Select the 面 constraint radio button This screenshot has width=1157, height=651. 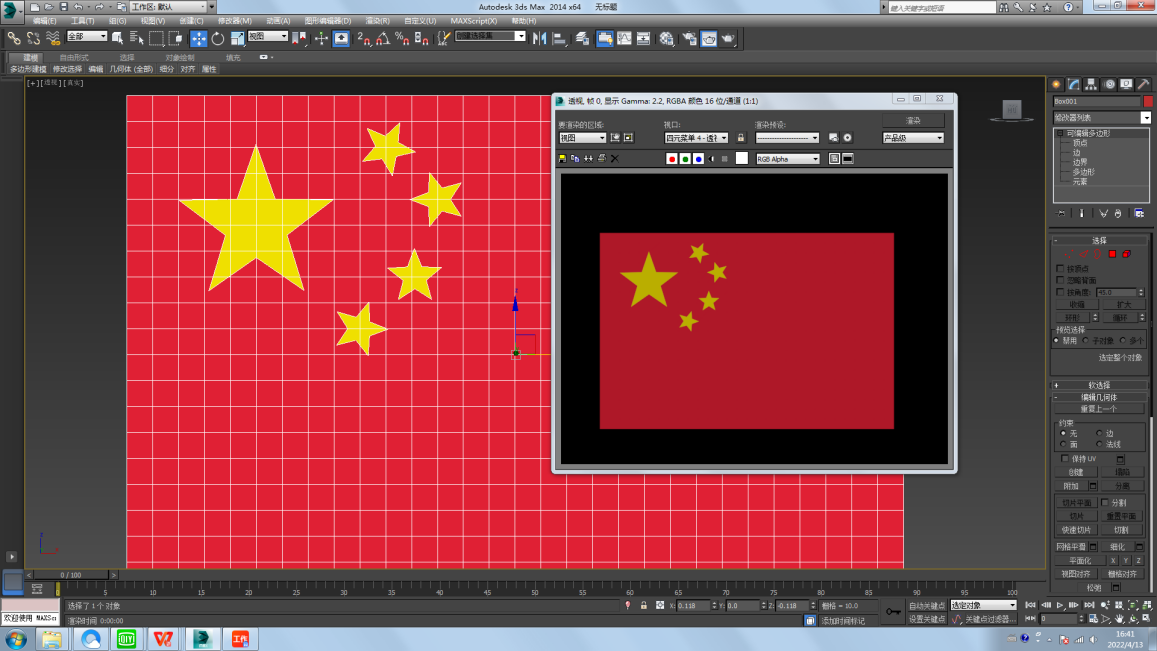[x=1063, y=444]
